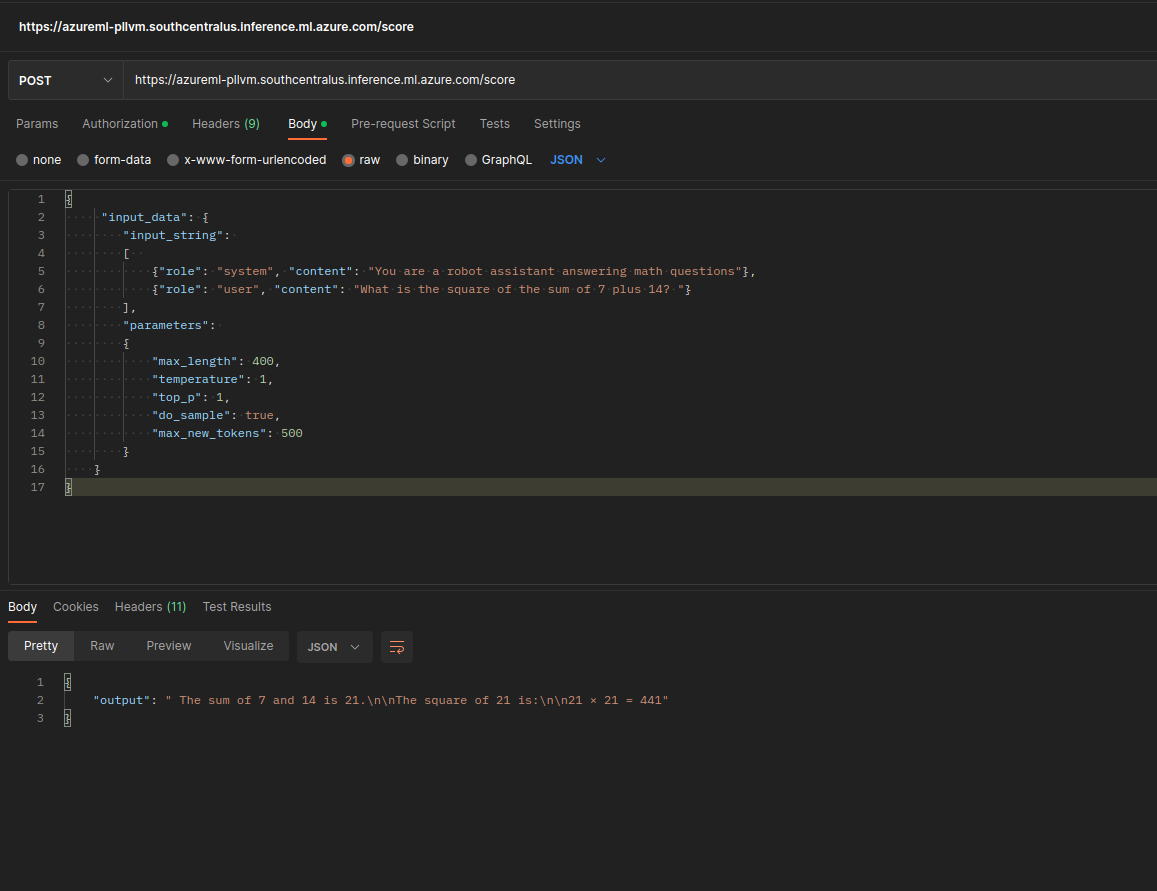The width and height of the screenshot is (1157, 891).
Task: Open the Params tab
Action: tap(37, 124)
